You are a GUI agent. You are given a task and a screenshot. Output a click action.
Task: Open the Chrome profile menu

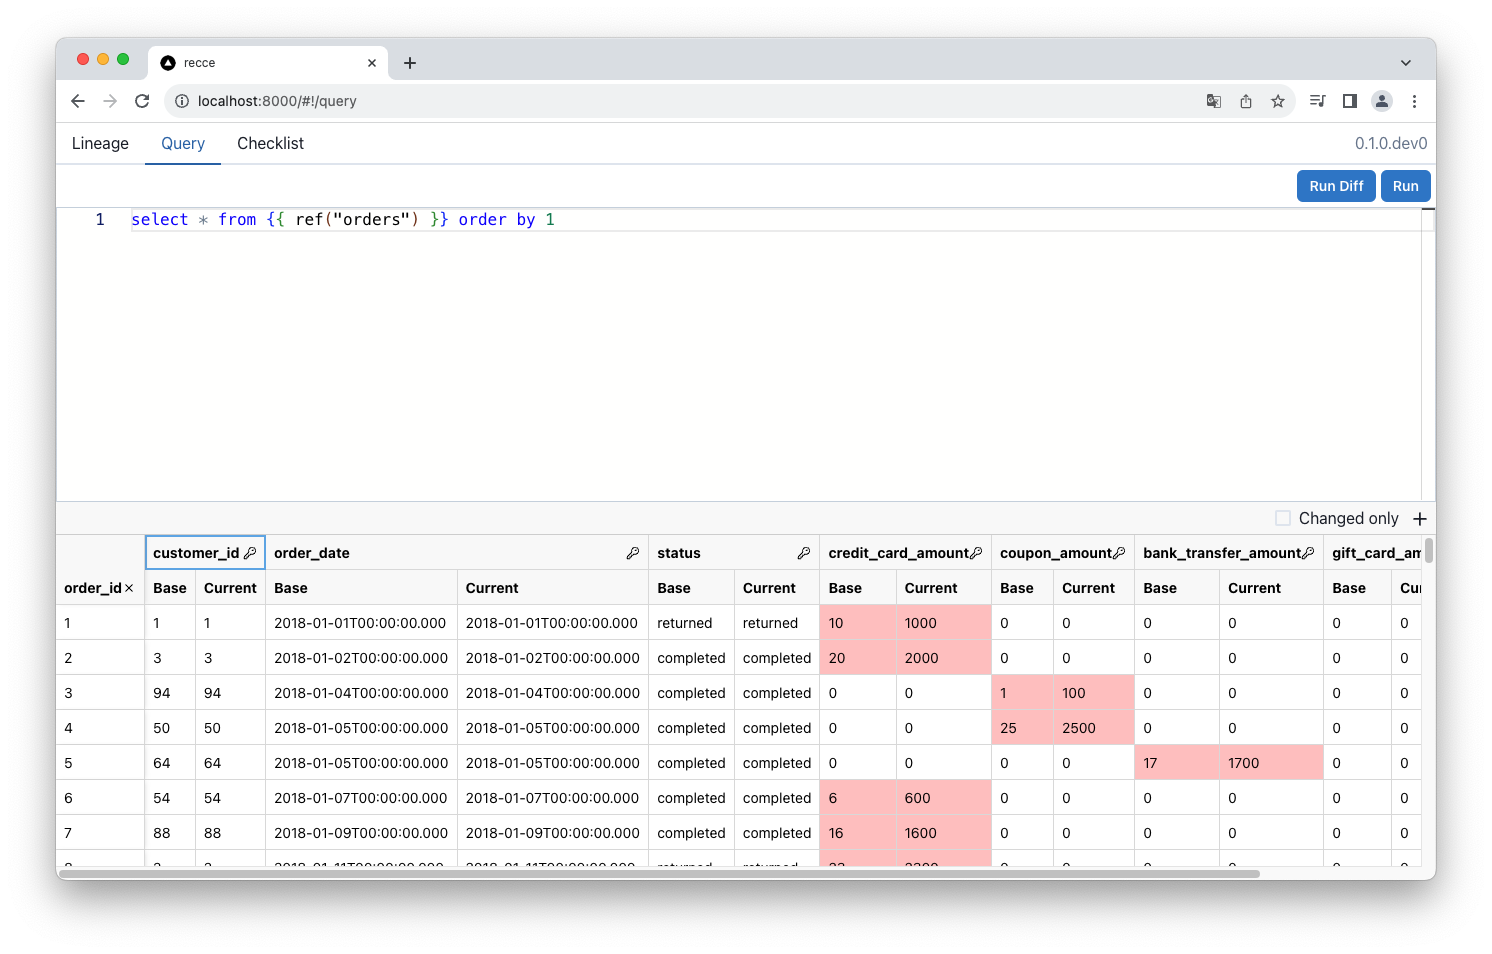pyautogui.click(x=1382, y=101)
